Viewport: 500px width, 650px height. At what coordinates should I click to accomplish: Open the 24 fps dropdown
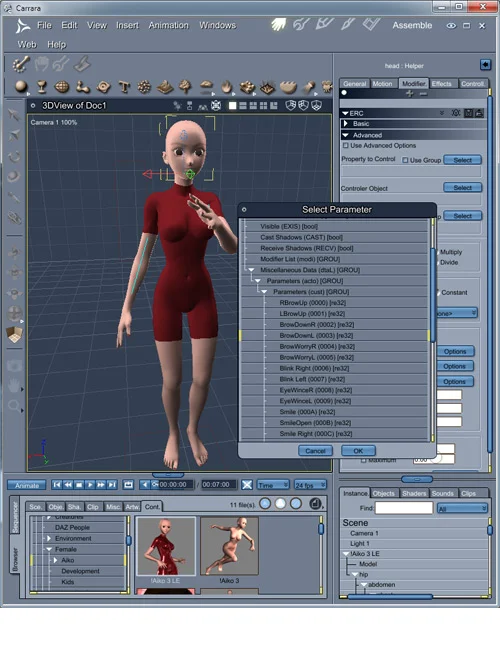pos(310,485)
